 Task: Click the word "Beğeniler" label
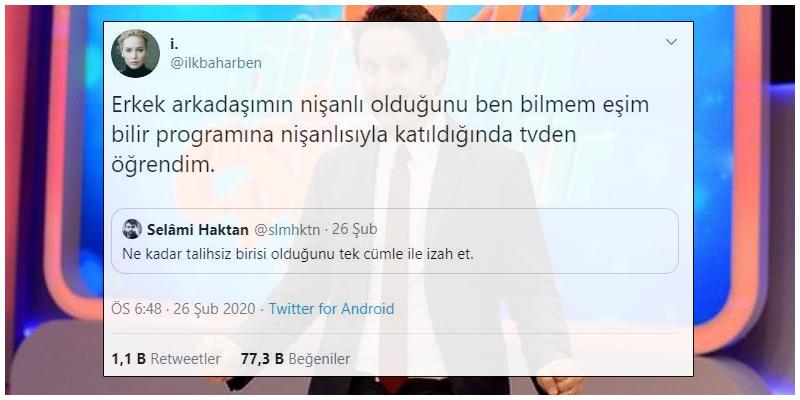click(x=319, y=359)
